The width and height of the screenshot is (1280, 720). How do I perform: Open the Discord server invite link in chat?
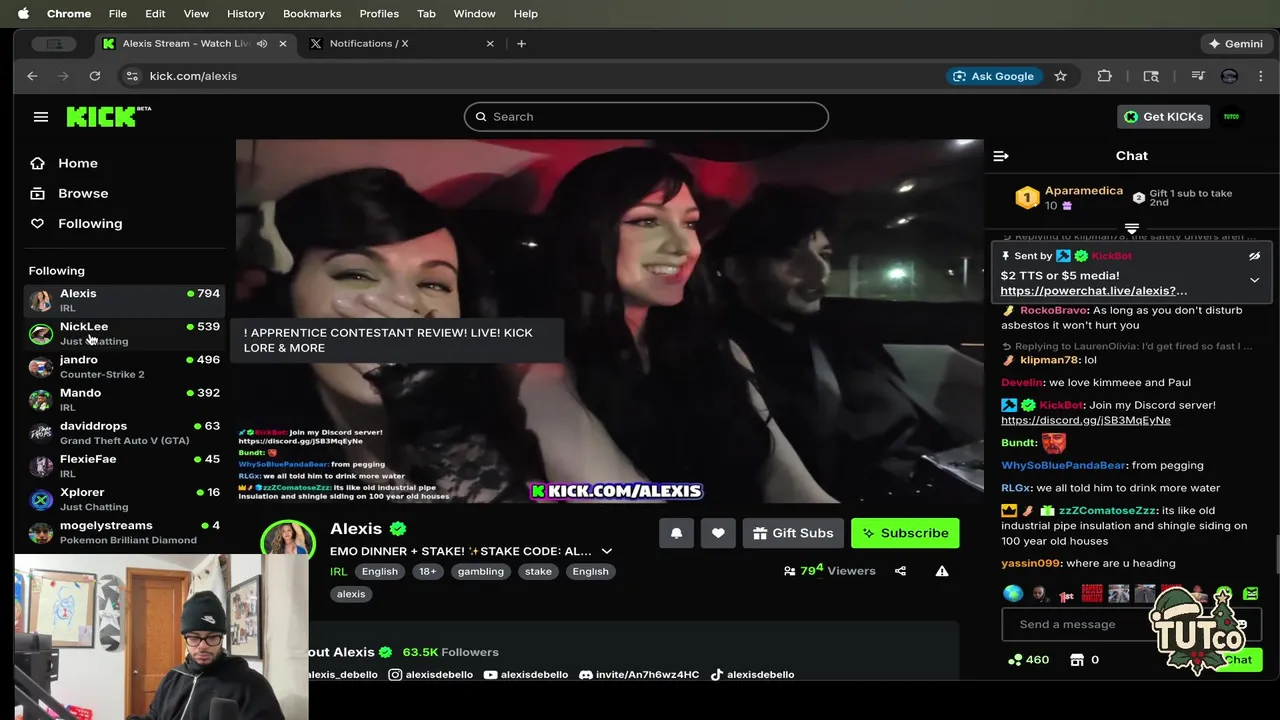coord(1085,420)
